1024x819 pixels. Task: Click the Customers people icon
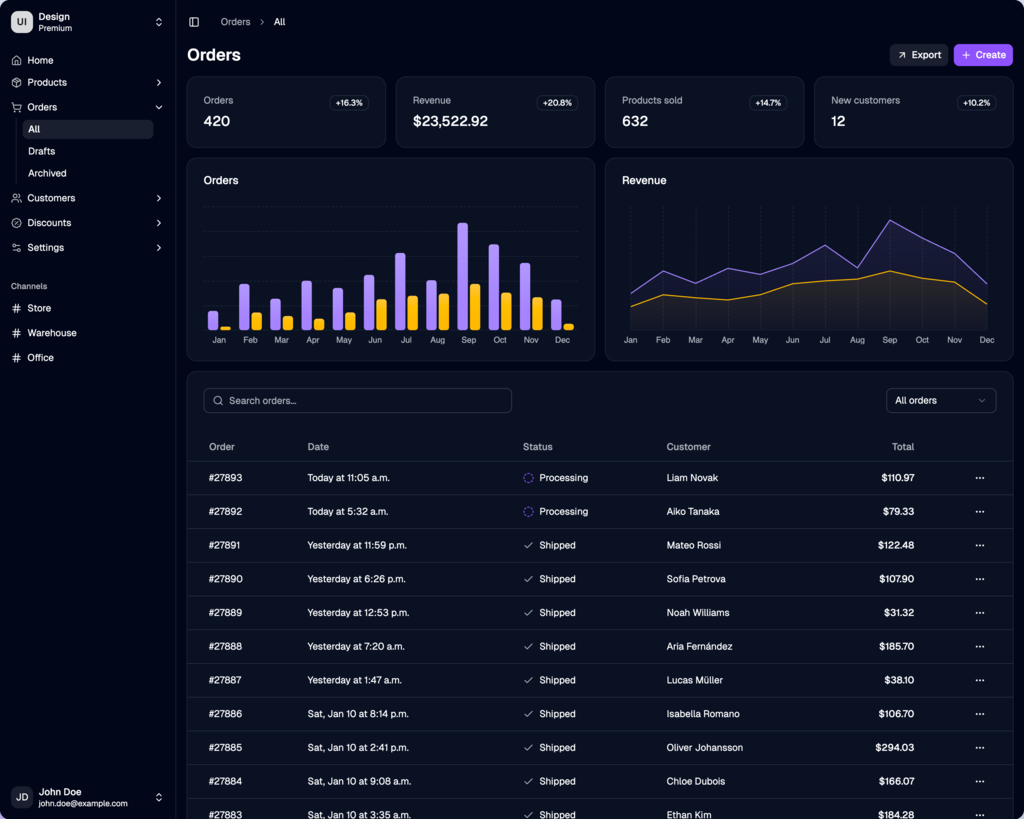pos(16,198)
